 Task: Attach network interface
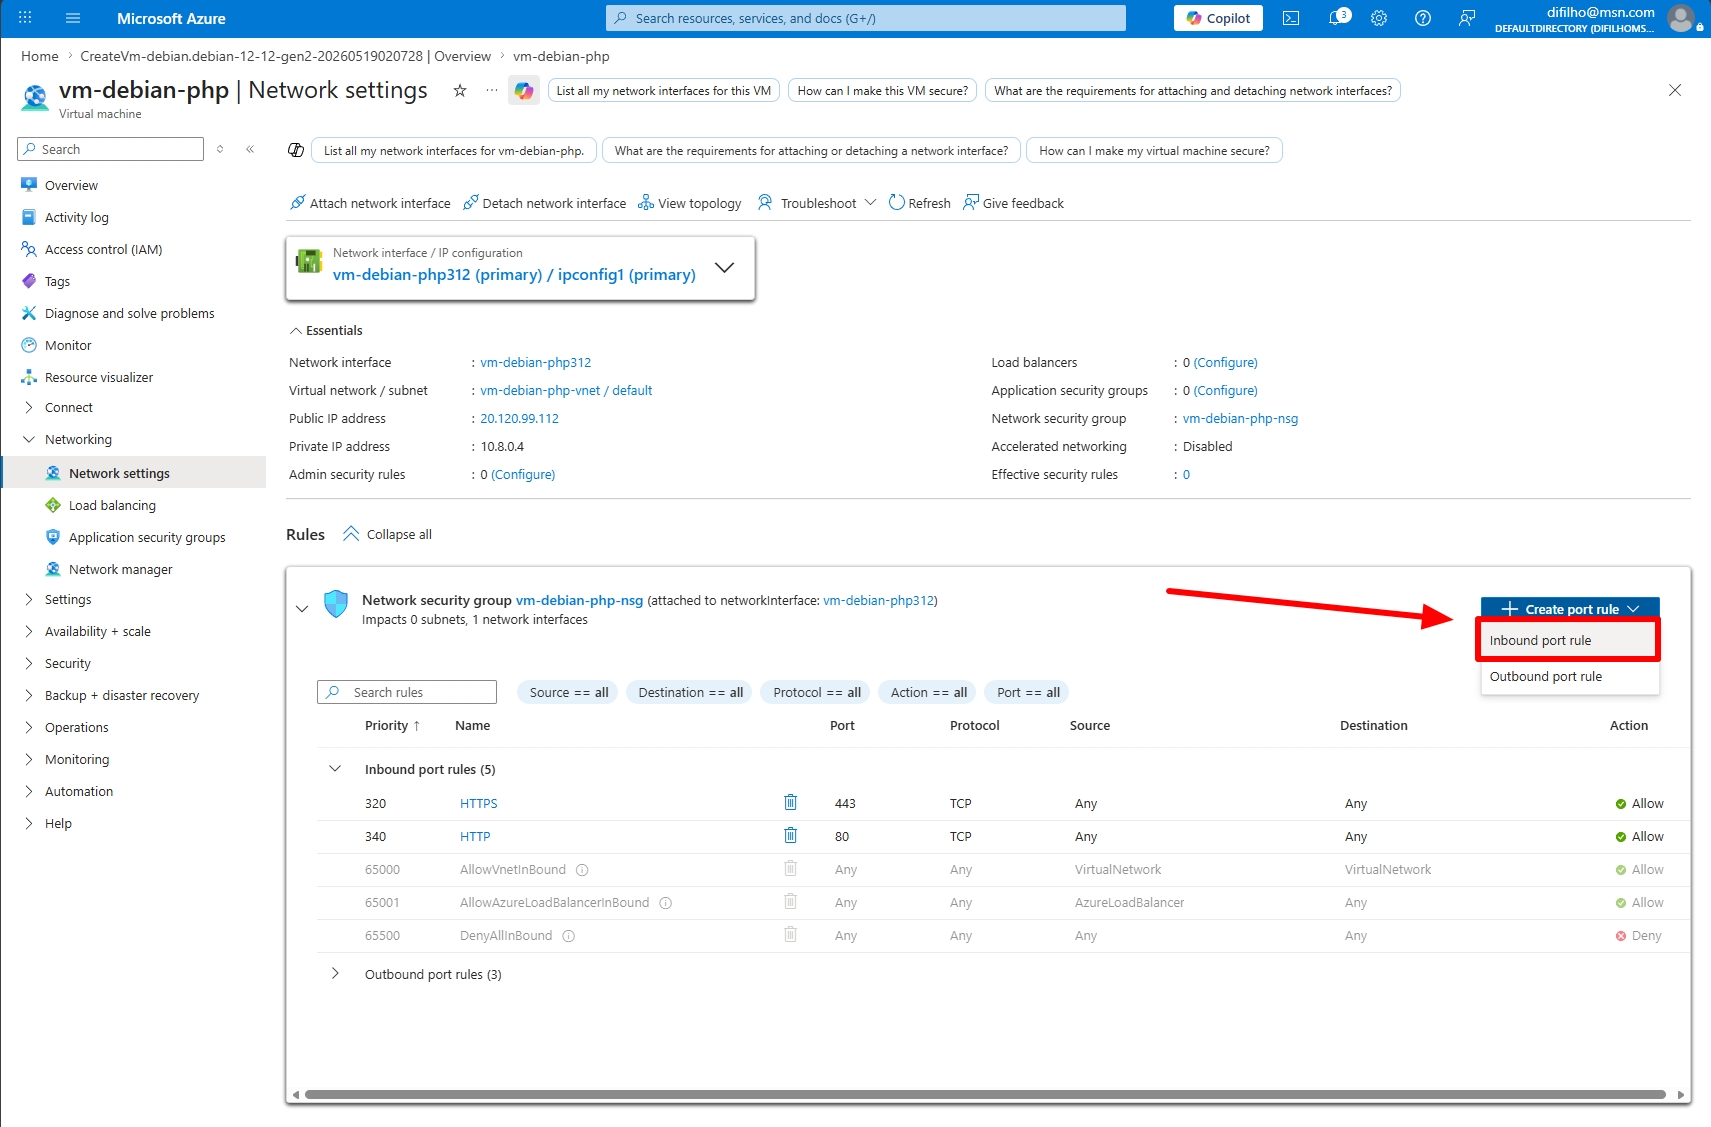click(370, 203)
